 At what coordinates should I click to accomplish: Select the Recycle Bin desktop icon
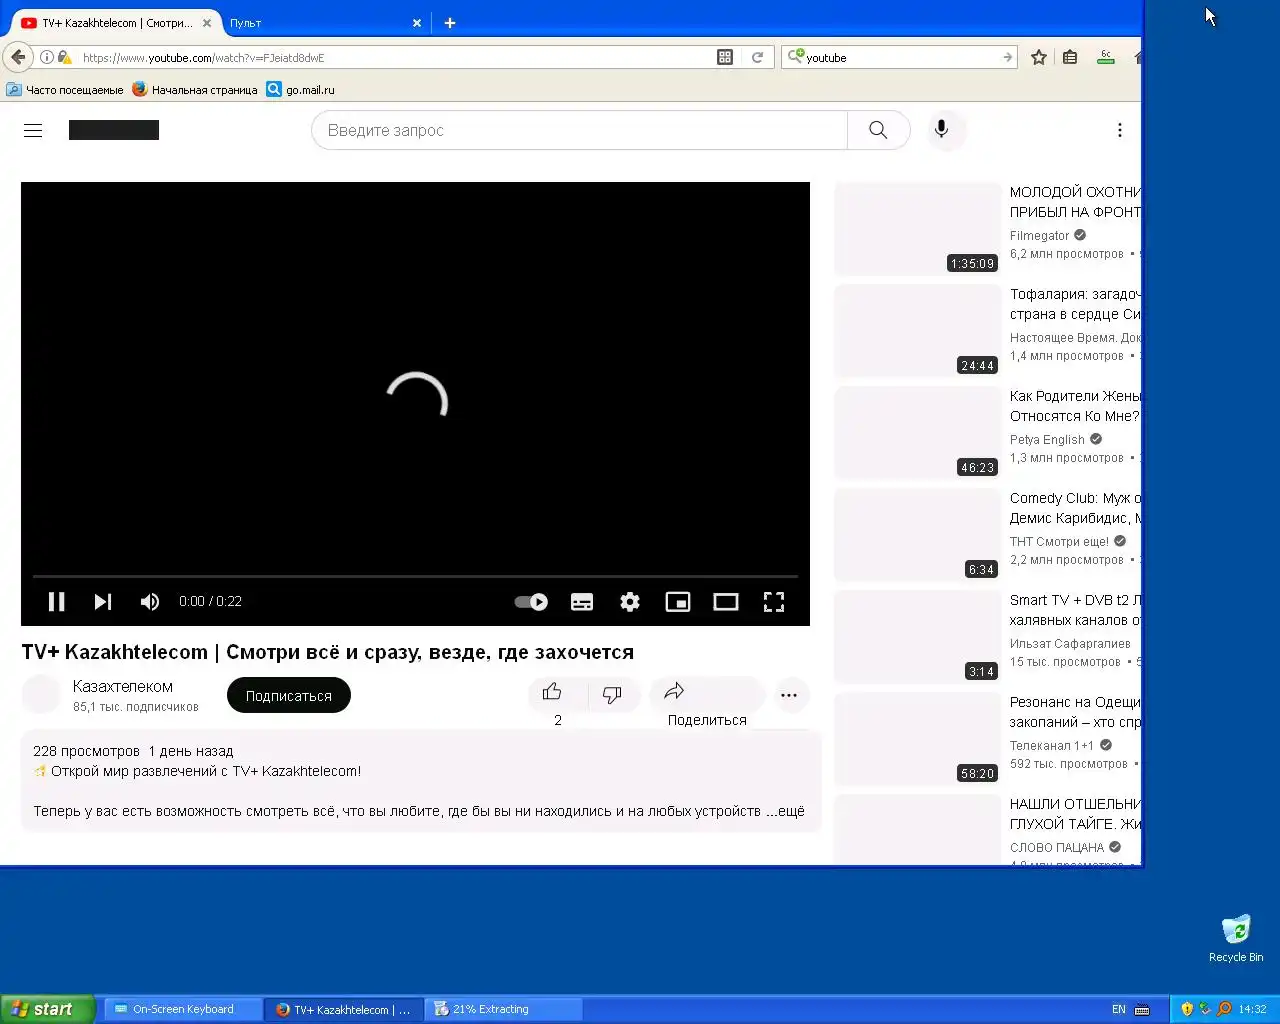1236,938
